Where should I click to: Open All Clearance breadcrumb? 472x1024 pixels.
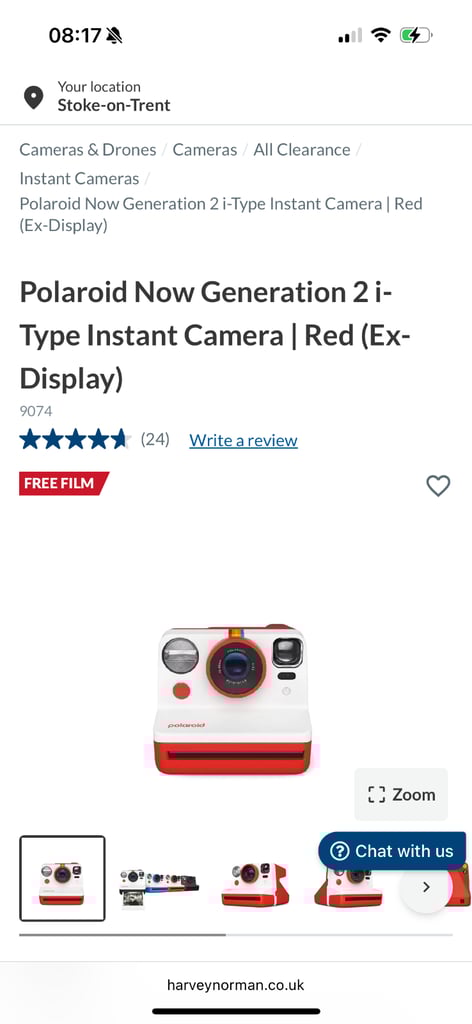coord(302,150)
